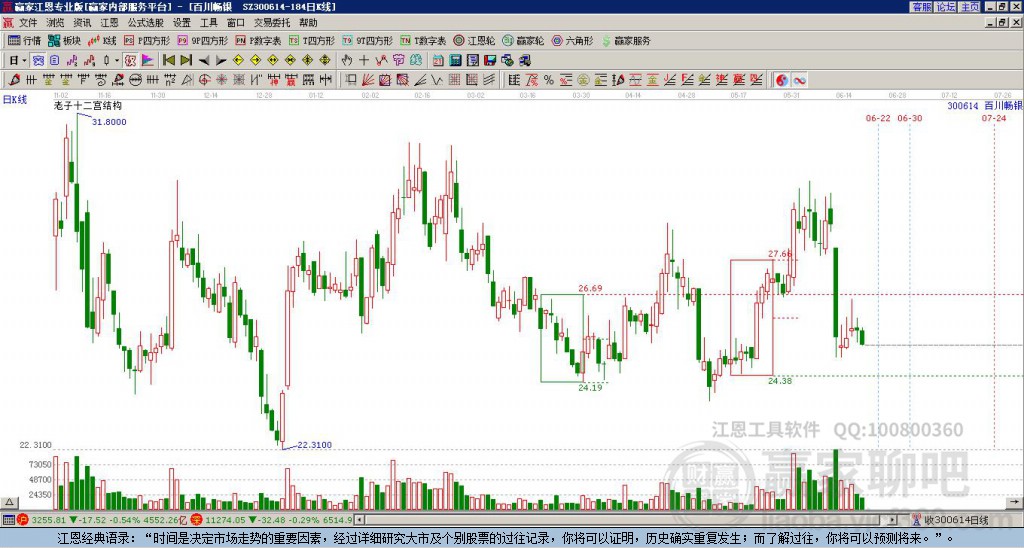
Task: Click the 老子十二宫结构 chart title
Action: pyautogui.click(x=88, y=105)
